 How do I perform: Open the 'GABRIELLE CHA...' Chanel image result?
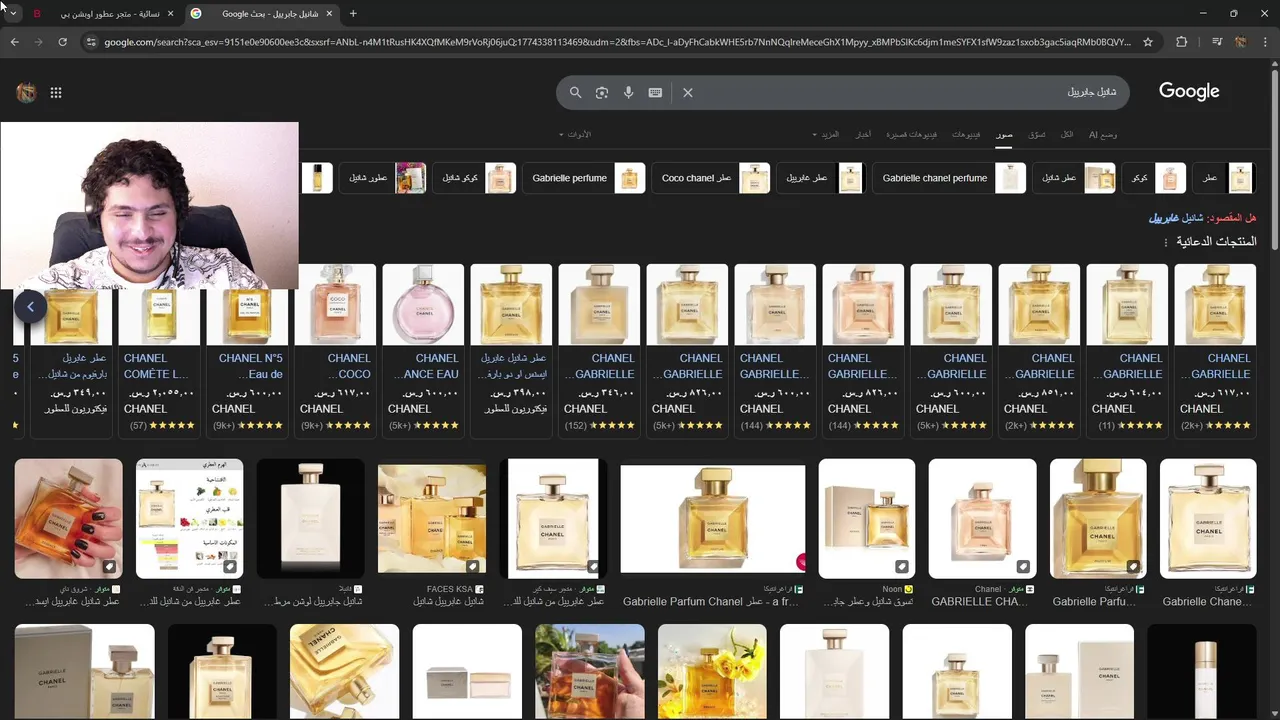pyautogui.click(x=982, y=518)
